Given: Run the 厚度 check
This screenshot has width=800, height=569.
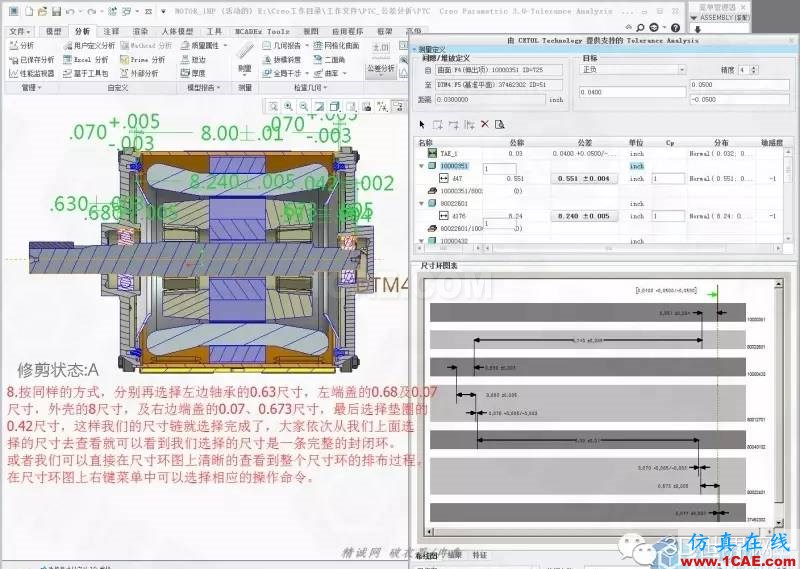Looking at the screenshot, I should (x=193, y=73).
